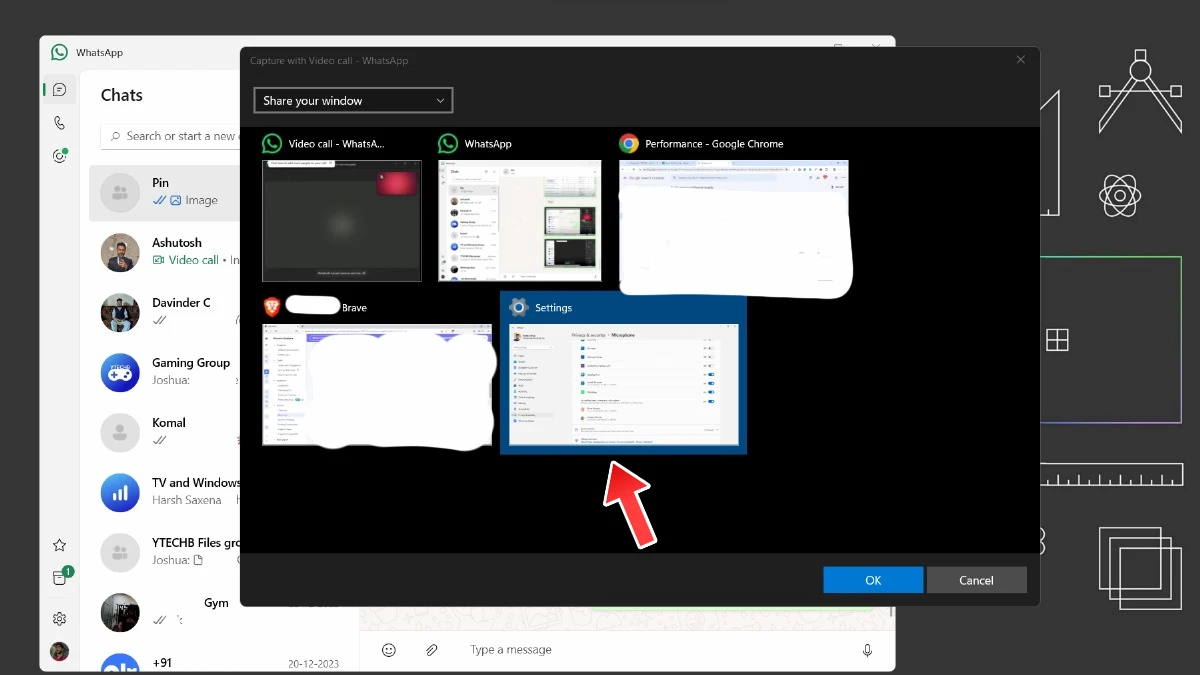Click the Ashutosh contact avatar
Screen dimensions: 1200x675
(x=120, y=252)
